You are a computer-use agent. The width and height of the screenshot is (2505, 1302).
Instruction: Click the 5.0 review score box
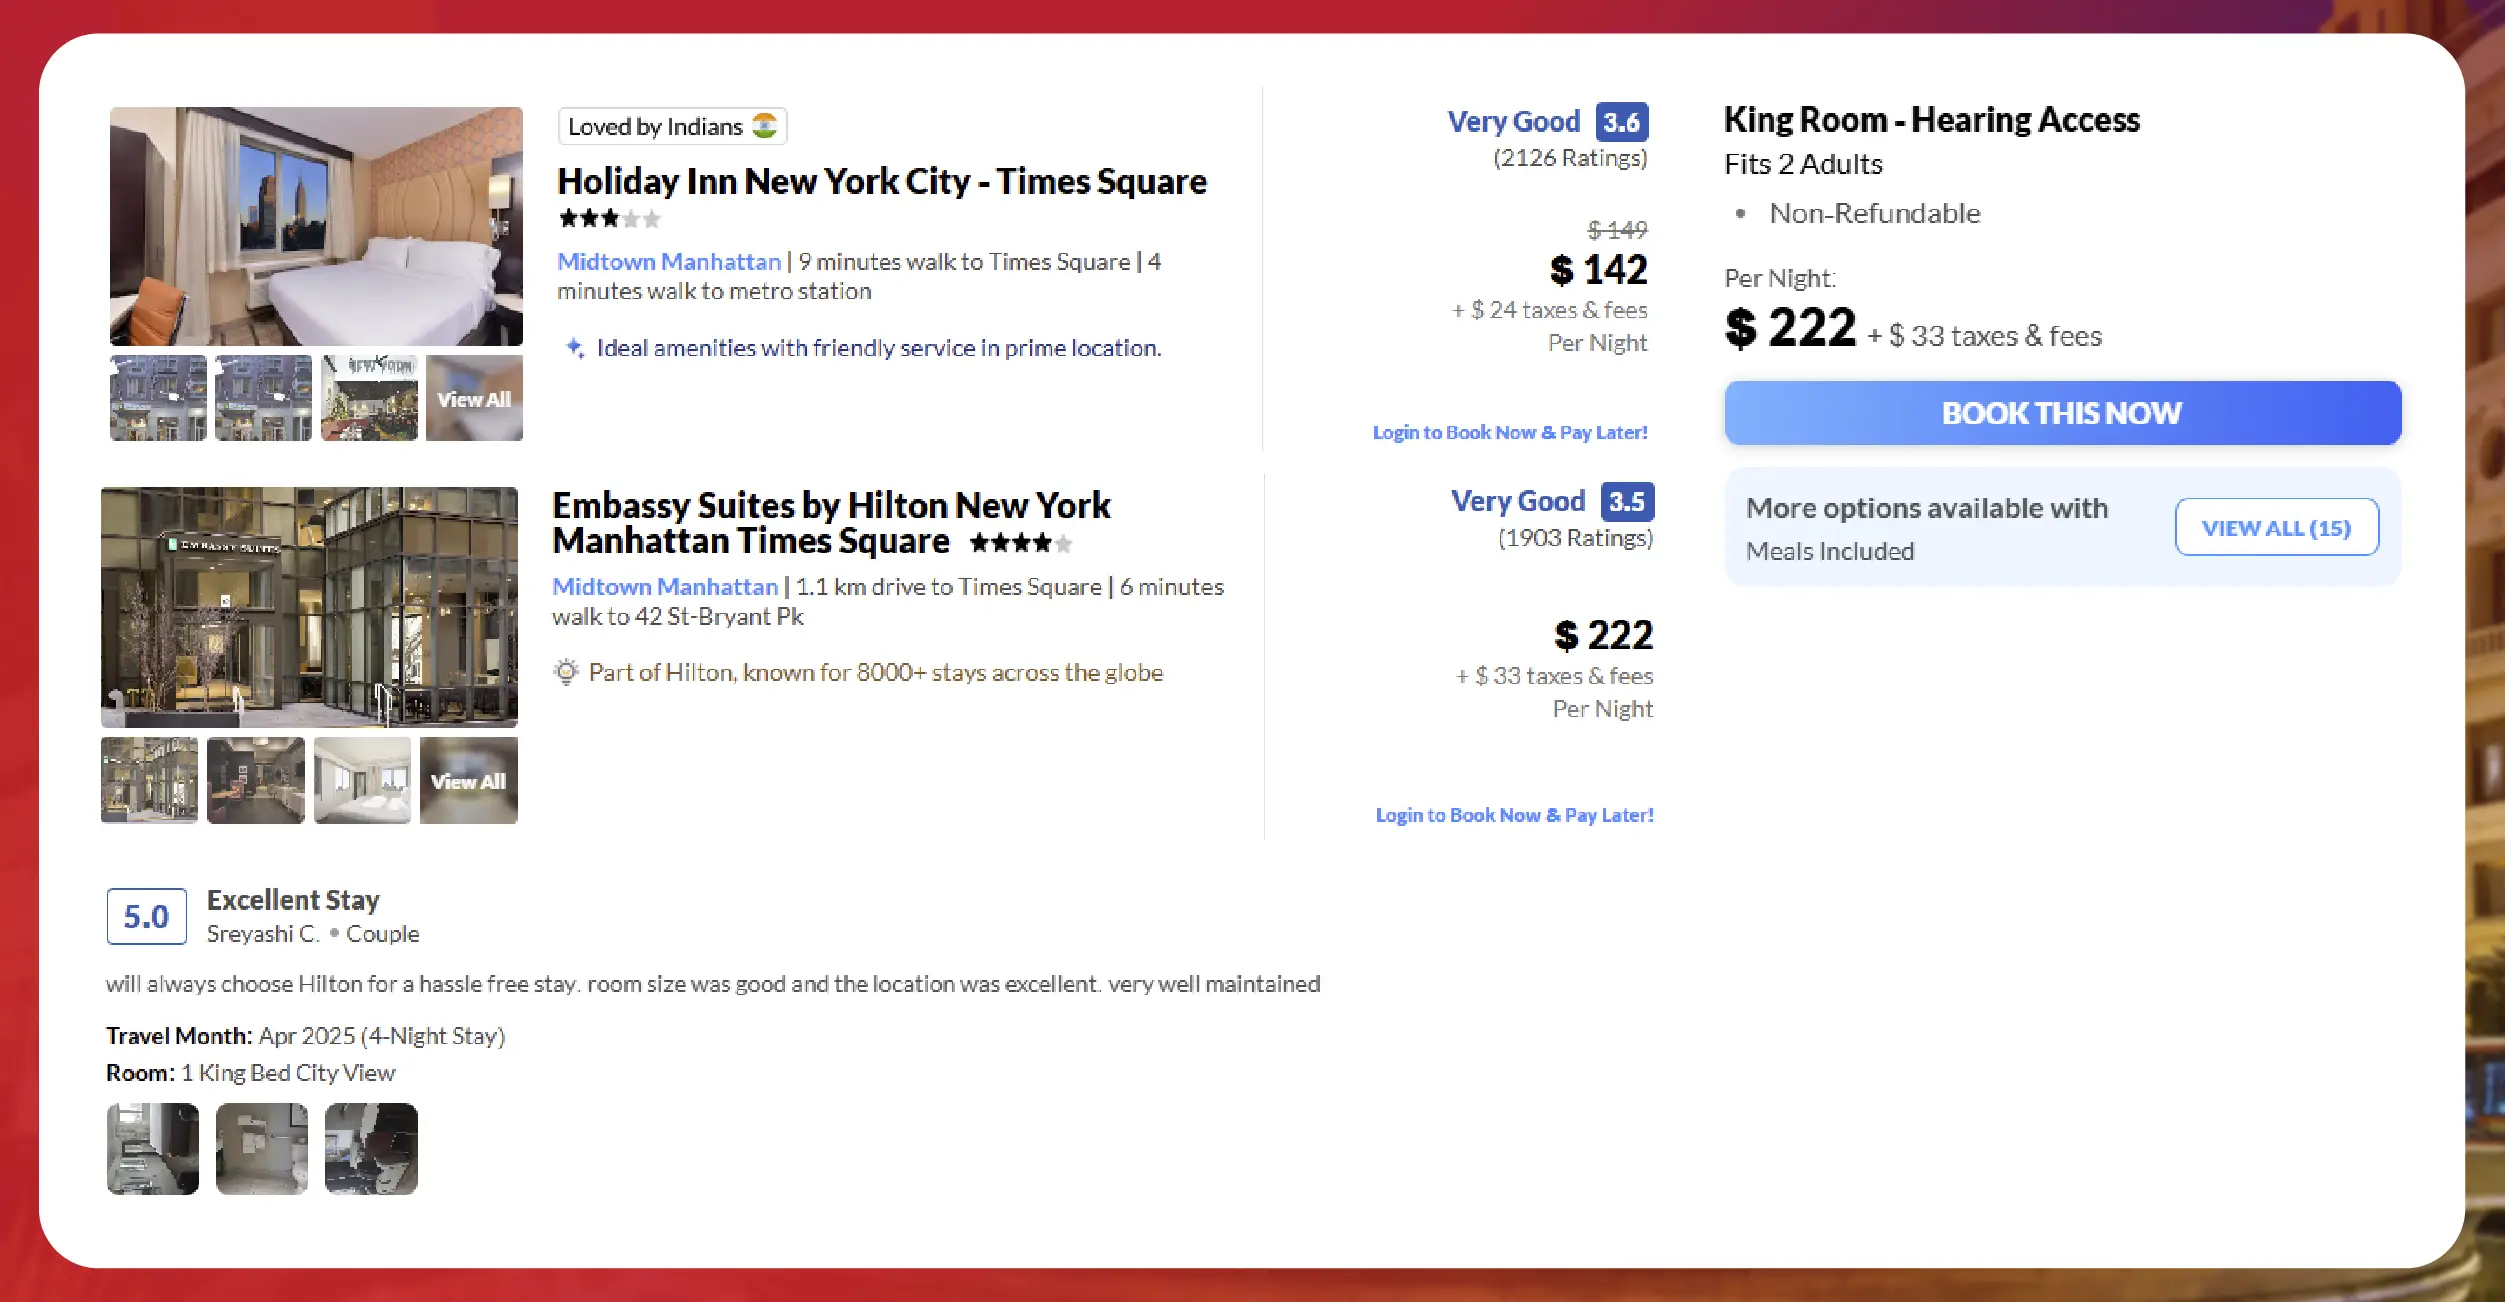[x=146, y=916]
